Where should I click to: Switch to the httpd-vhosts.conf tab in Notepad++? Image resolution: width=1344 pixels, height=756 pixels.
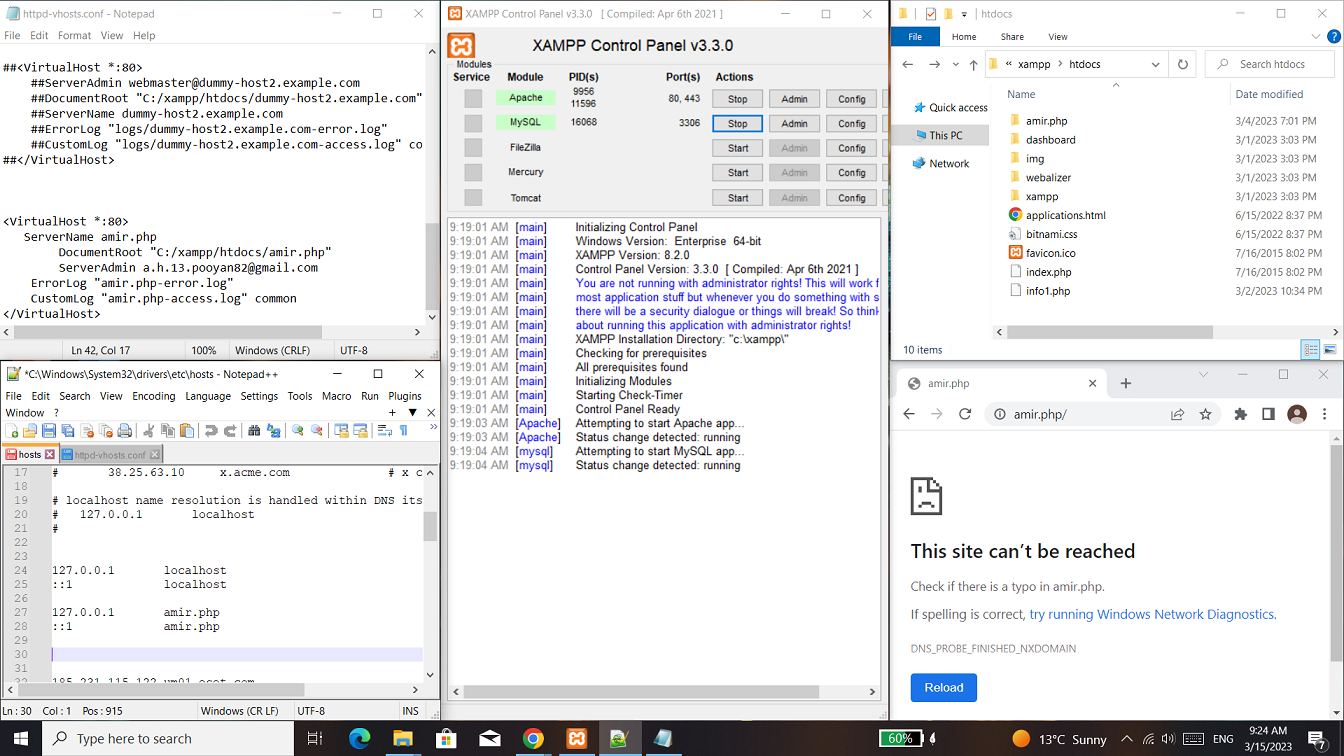[109, 455]
